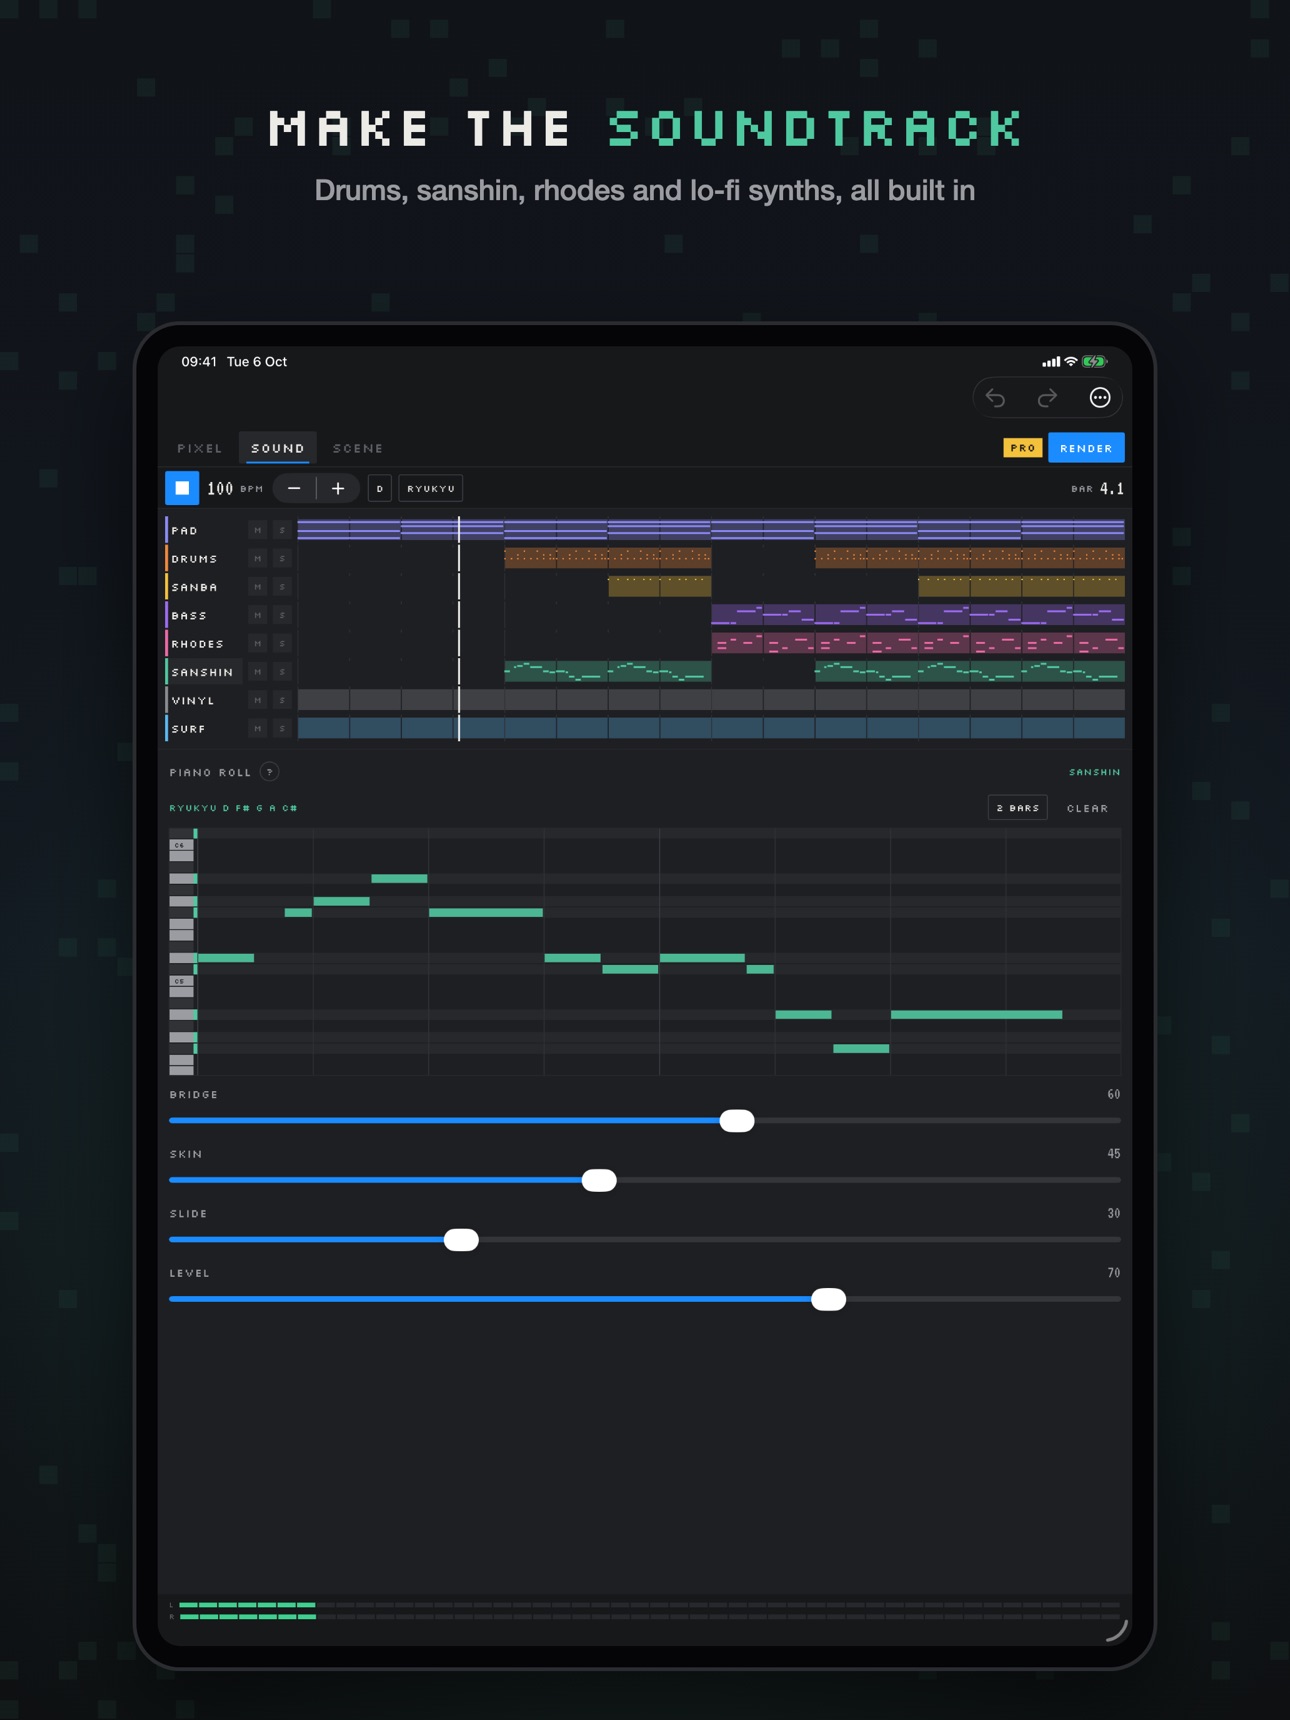Solo the BASS track
Image resolution: width=1290 pixels, height=1720 pixels.
282,615
